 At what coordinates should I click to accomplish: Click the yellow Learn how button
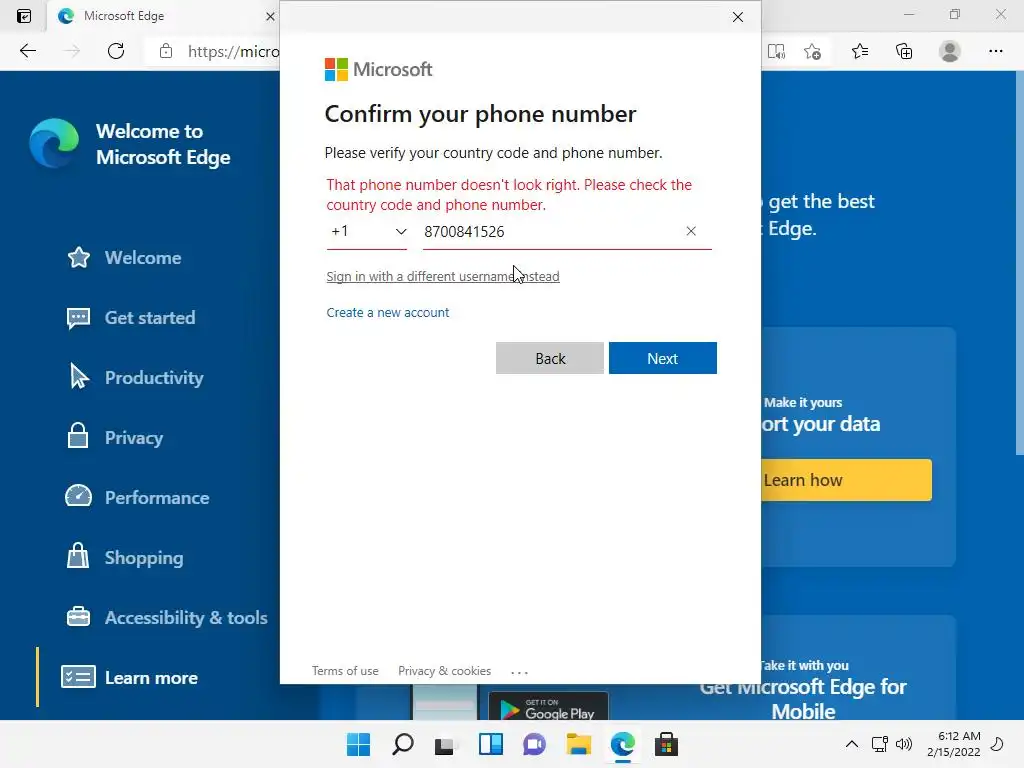[846, 480]
